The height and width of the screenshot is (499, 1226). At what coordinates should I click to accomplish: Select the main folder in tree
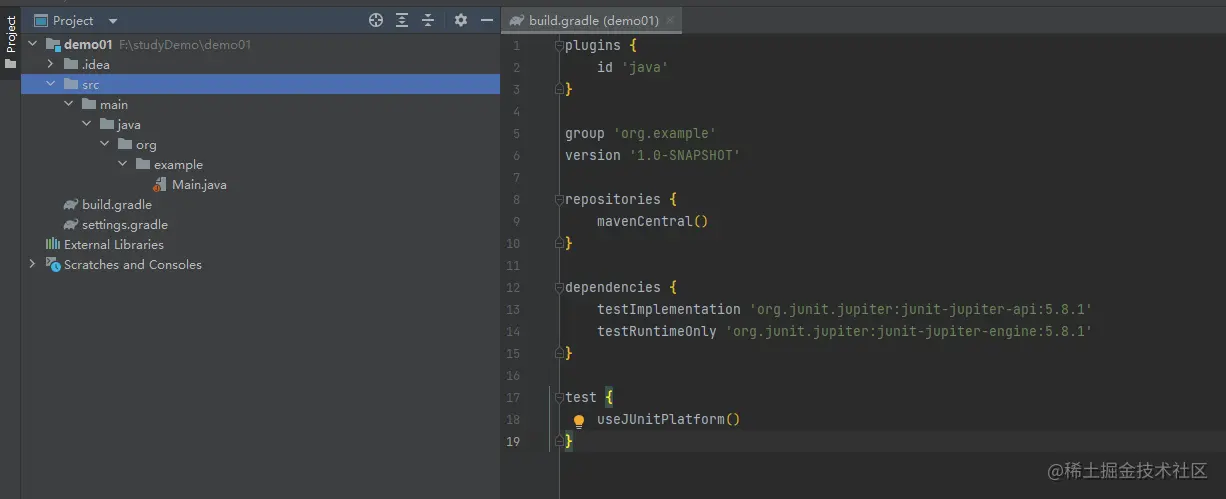coord(114,105)
